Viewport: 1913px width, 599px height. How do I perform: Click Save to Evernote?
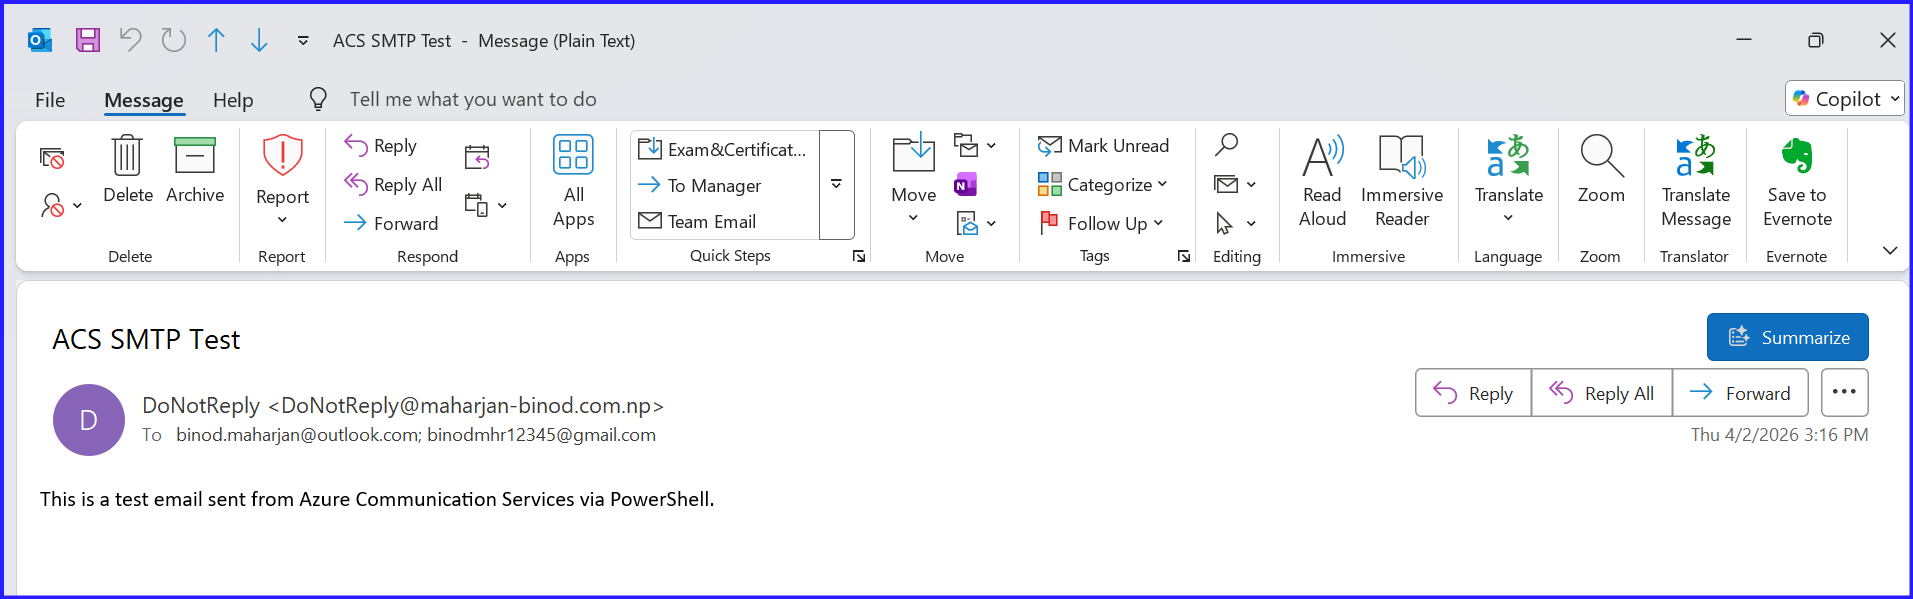click(x=1797, y=181)
